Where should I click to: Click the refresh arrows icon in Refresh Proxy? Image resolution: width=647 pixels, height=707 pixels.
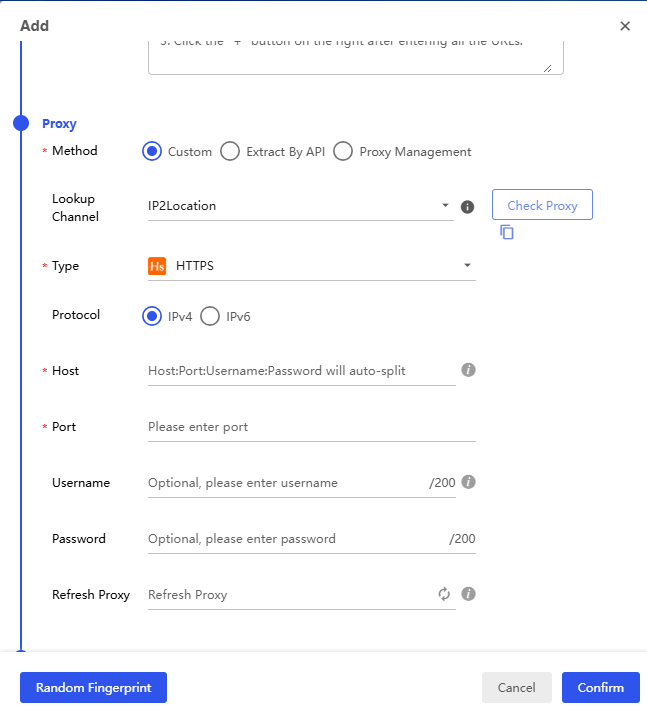tap(444, 594)
